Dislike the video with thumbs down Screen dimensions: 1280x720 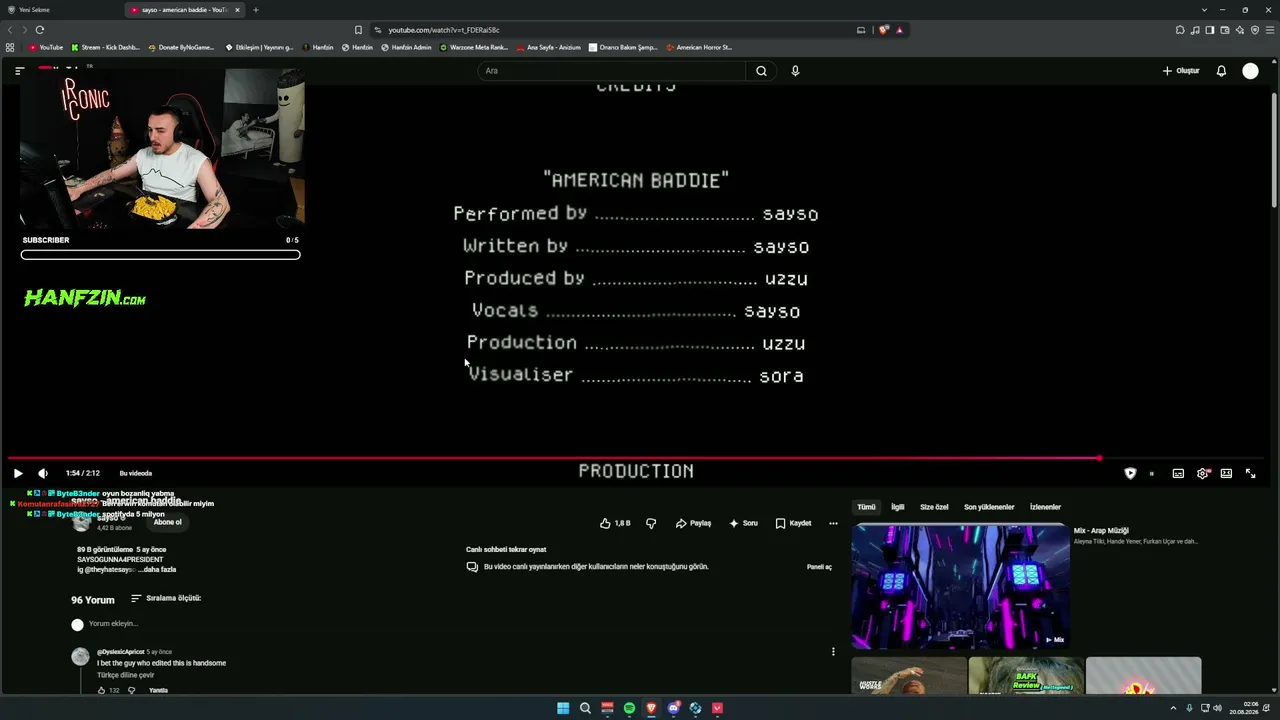[651, 523]
